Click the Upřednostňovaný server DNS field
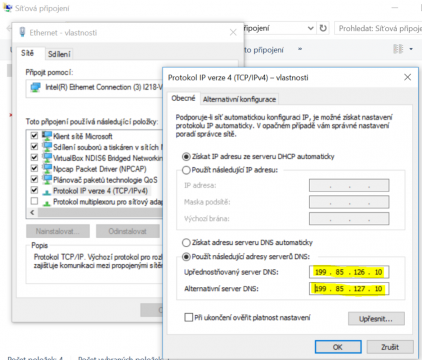The width and height of the screenshot is (422, 360). 349,272
